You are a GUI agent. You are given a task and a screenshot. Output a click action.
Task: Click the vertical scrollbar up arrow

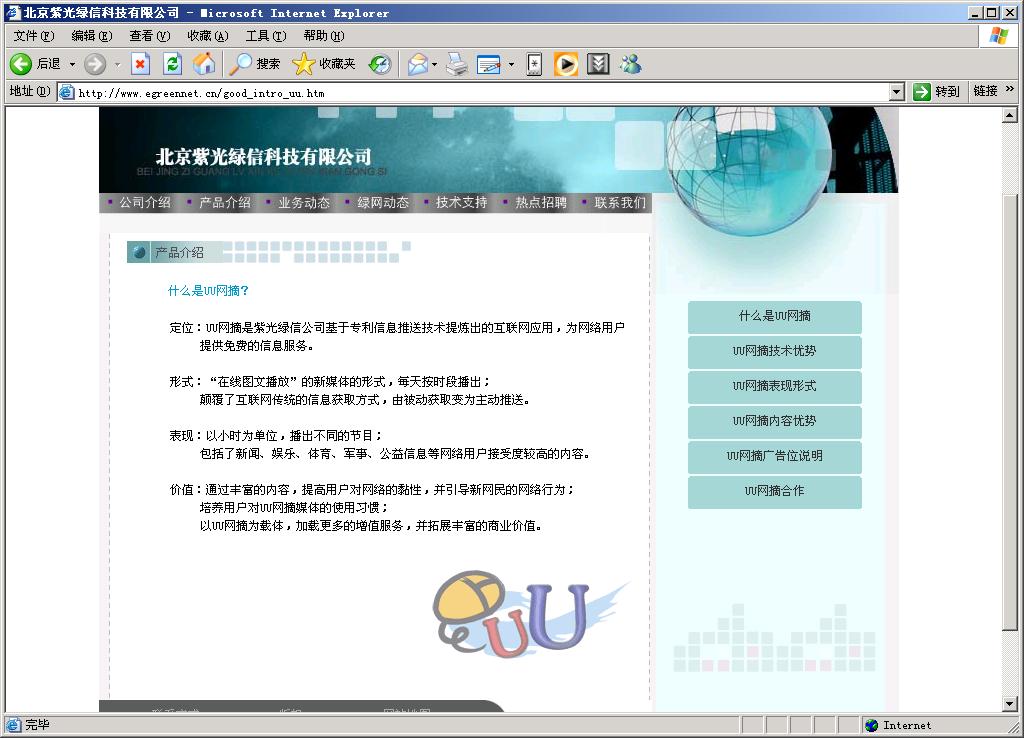click(1010, 116)
